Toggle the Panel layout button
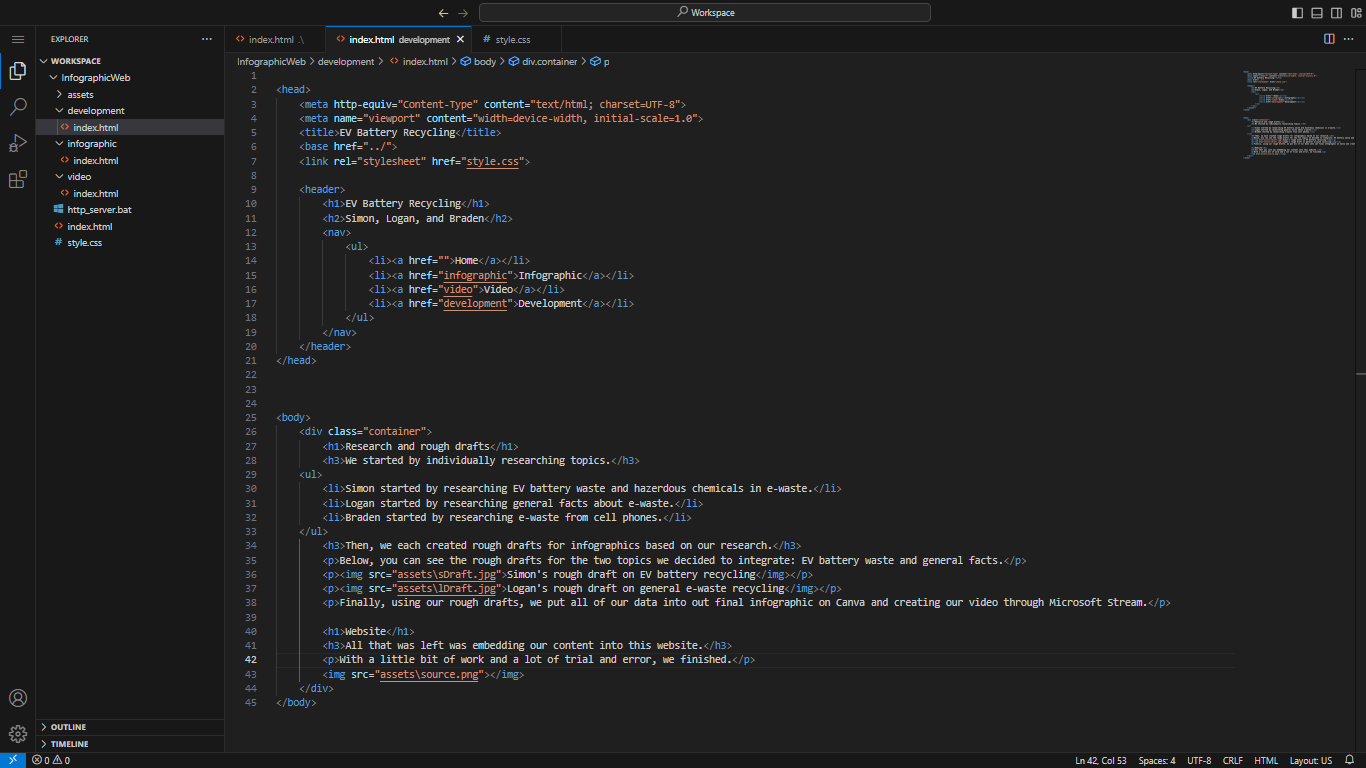Viewport: 1366px width, 768px height. point(1317,13)
